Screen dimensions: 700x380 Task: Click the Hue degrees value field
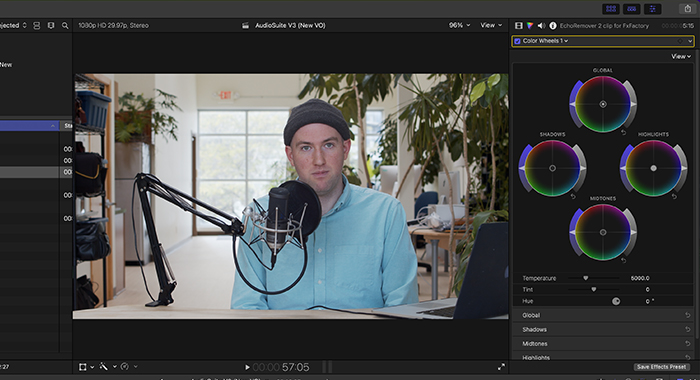(650, 301)
